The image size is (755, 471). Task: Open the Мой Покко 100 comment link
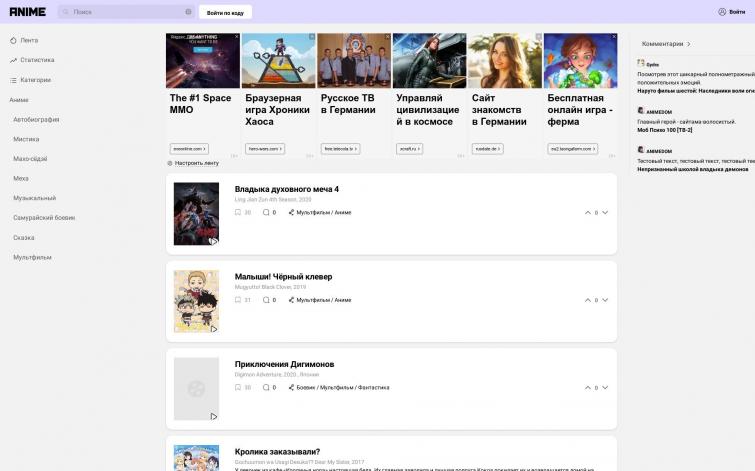pyautogui.click(x=664, y=131)
